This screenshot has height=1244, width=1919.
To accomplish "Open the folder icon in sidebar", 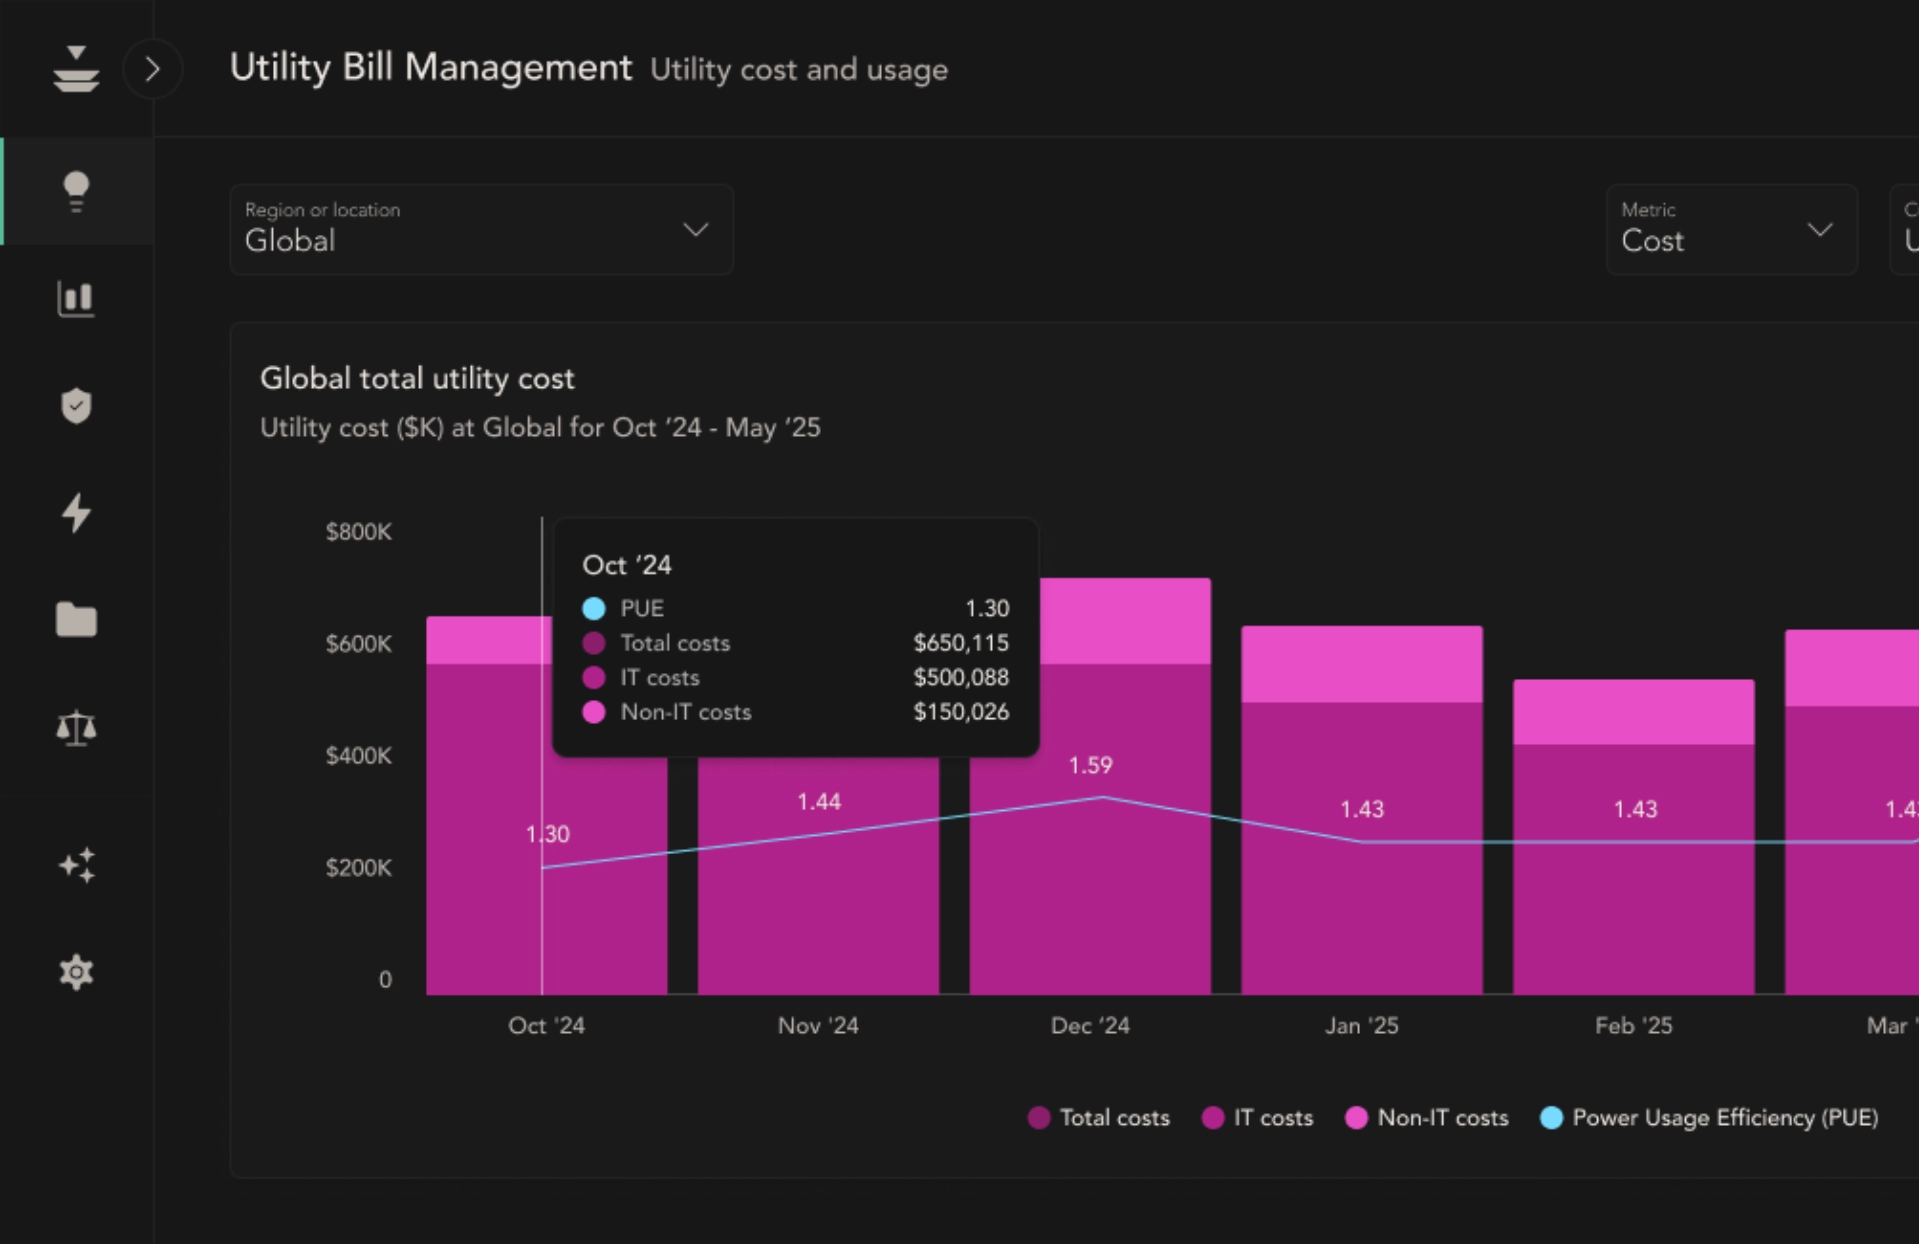I will coord(76,620).
